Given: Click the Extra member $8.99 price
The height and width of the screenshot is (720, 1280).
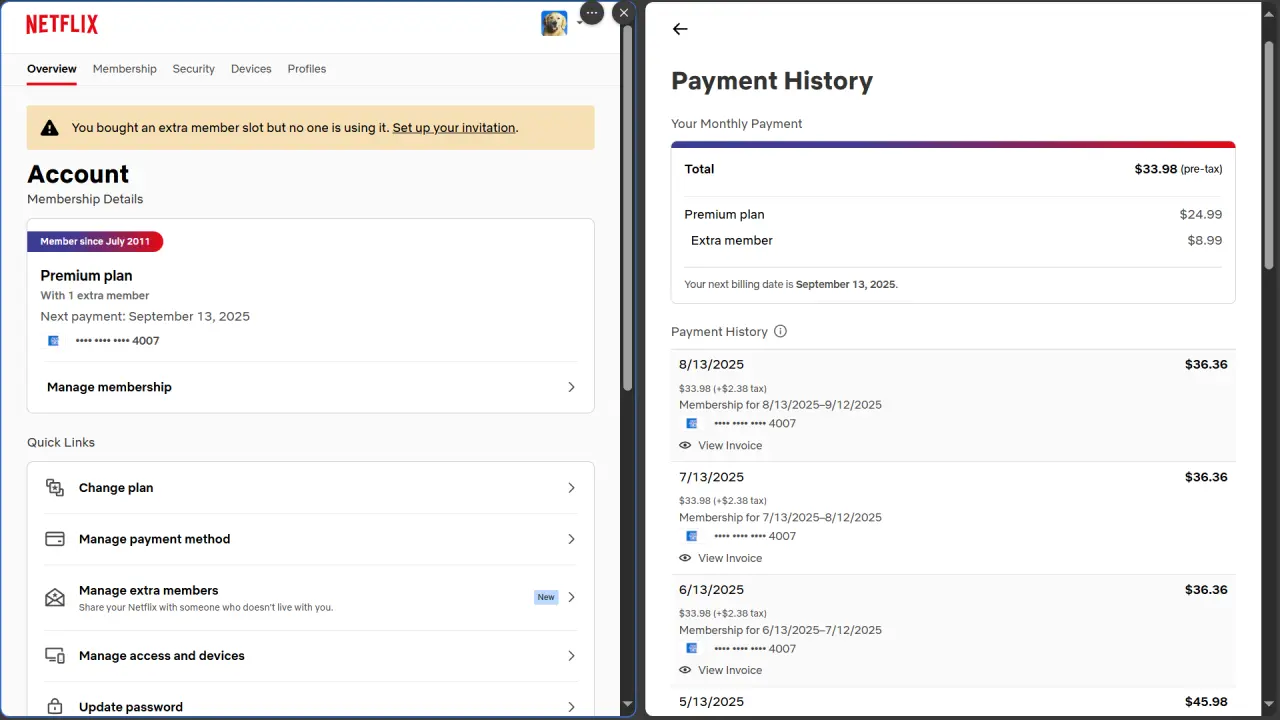Looking at the screenshot, I should pyautogui.click(x=1205, y=240).
